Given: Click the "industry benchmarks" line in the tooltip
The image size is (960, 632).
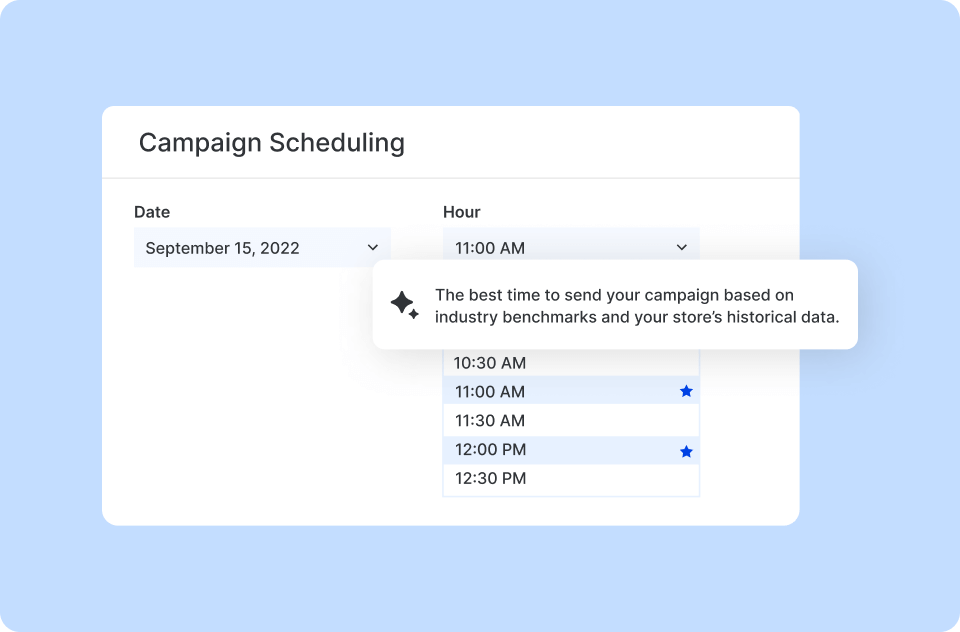Looking at the screenshot, I should coord(636,317).
